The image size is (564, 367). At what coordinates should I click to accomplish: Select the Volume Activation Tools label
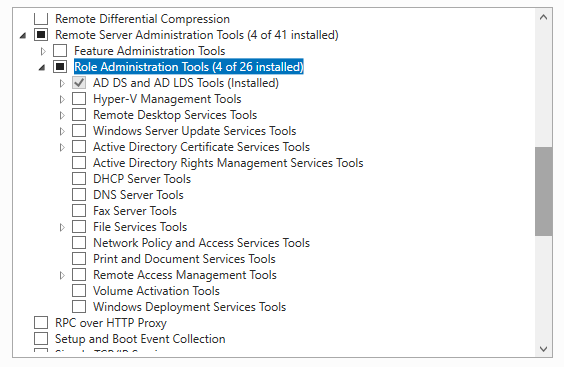(156, 291)
